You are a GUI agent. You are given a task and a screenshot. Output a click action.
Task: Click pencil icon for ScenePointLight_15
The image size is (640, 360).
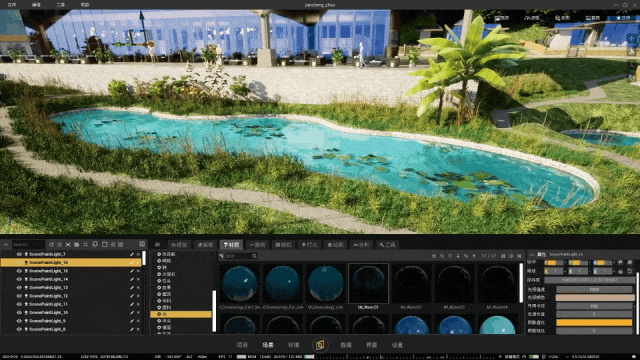[132, 271]
